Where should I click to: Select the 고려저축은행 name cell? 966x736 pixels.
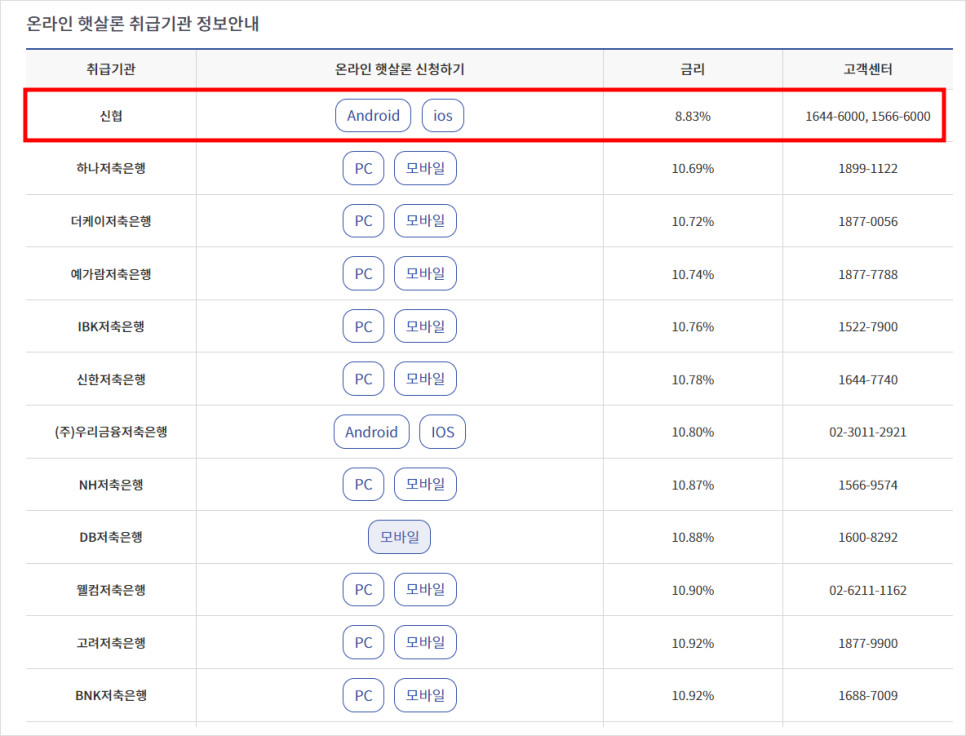111,642
